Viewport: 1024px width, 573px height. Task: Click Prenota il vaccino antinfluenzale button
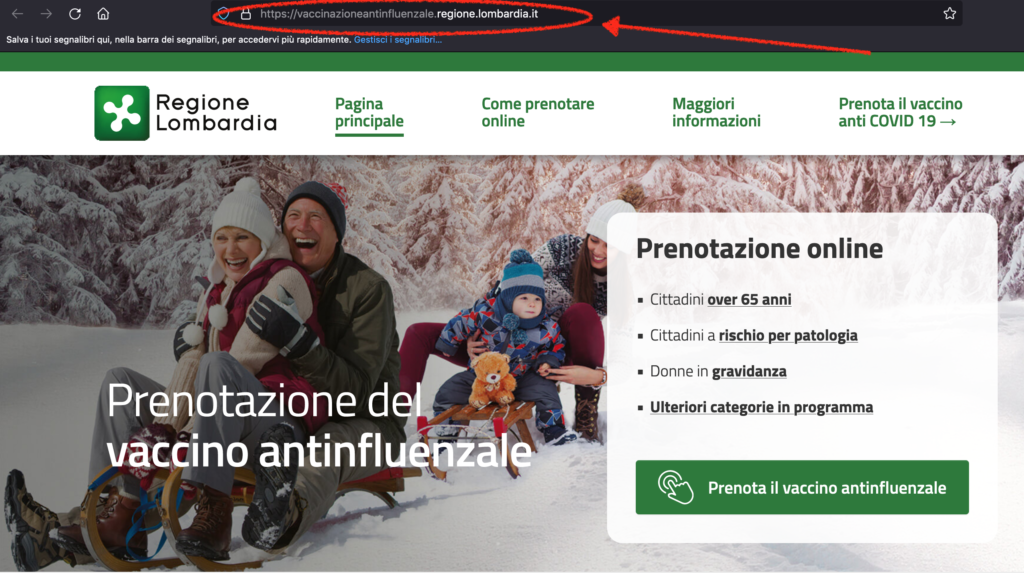tap(802, 487)
